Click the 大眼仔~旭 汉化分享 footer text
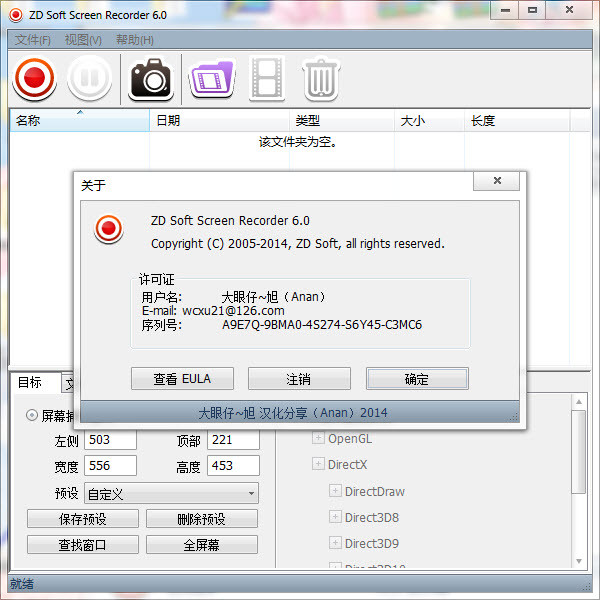This screenshot has width=600, height=600. (x=293, y=413)
